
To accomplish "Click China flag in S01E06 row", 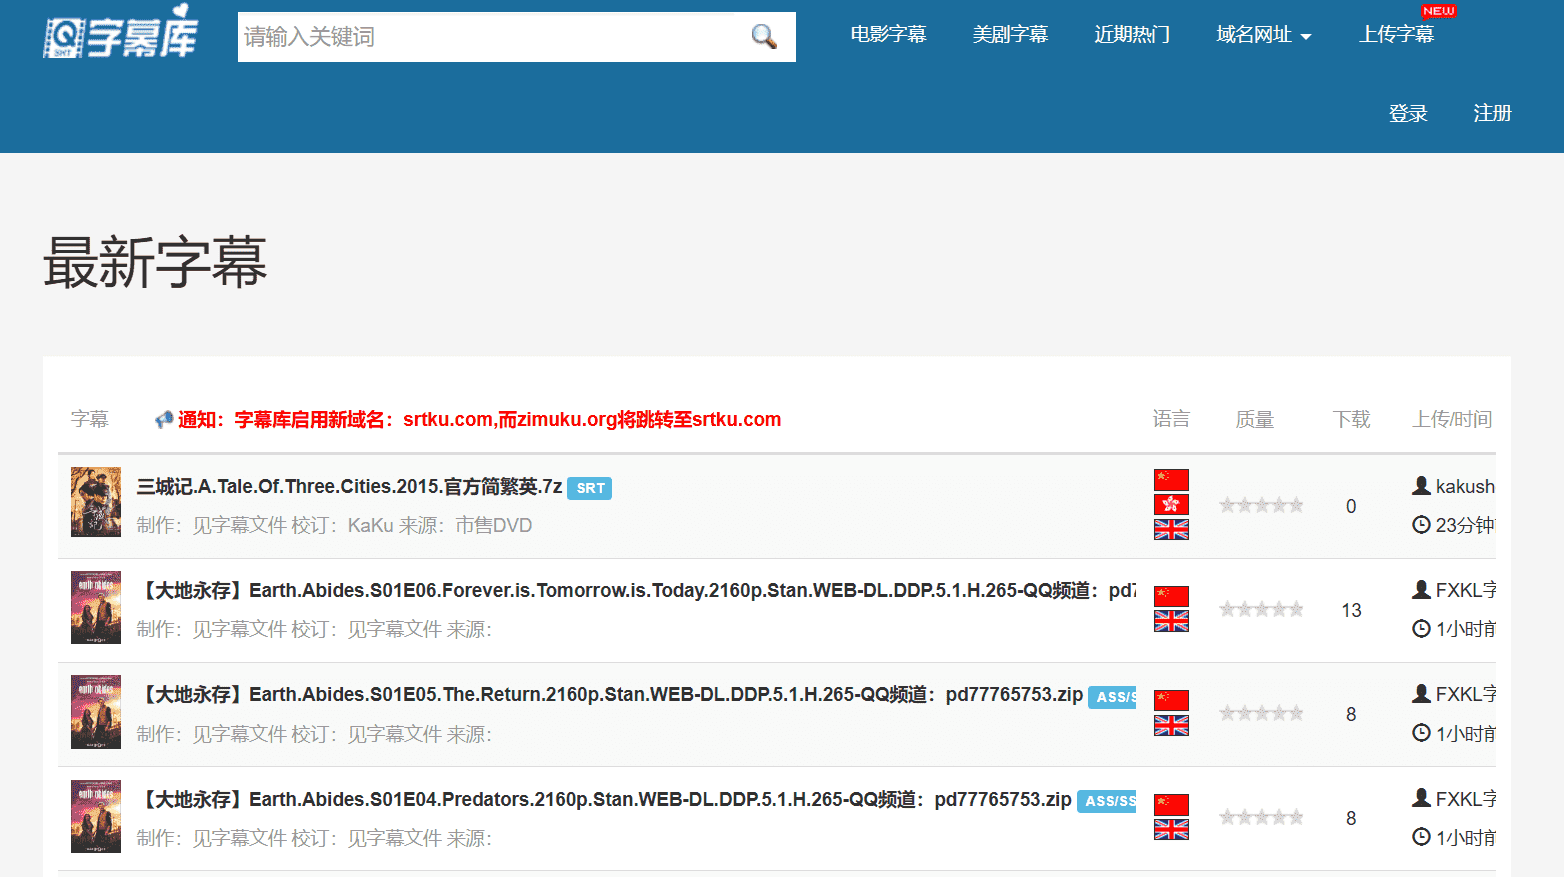I will [1171, 596].
